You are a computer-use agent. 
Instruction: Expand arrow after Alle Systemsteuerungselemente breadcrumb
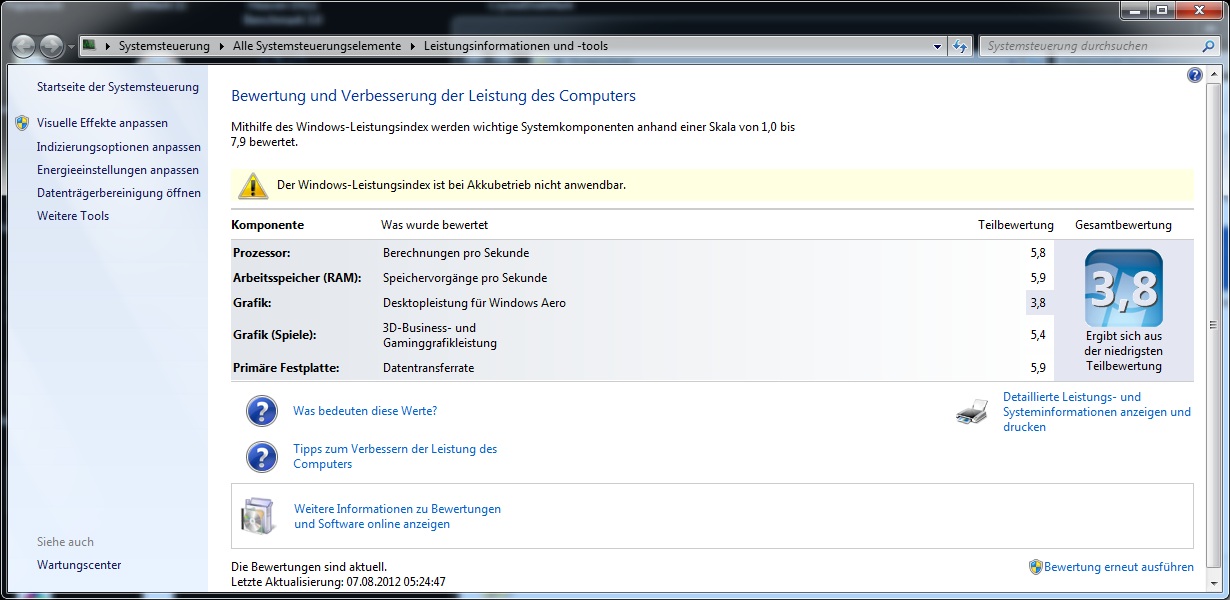413,46
